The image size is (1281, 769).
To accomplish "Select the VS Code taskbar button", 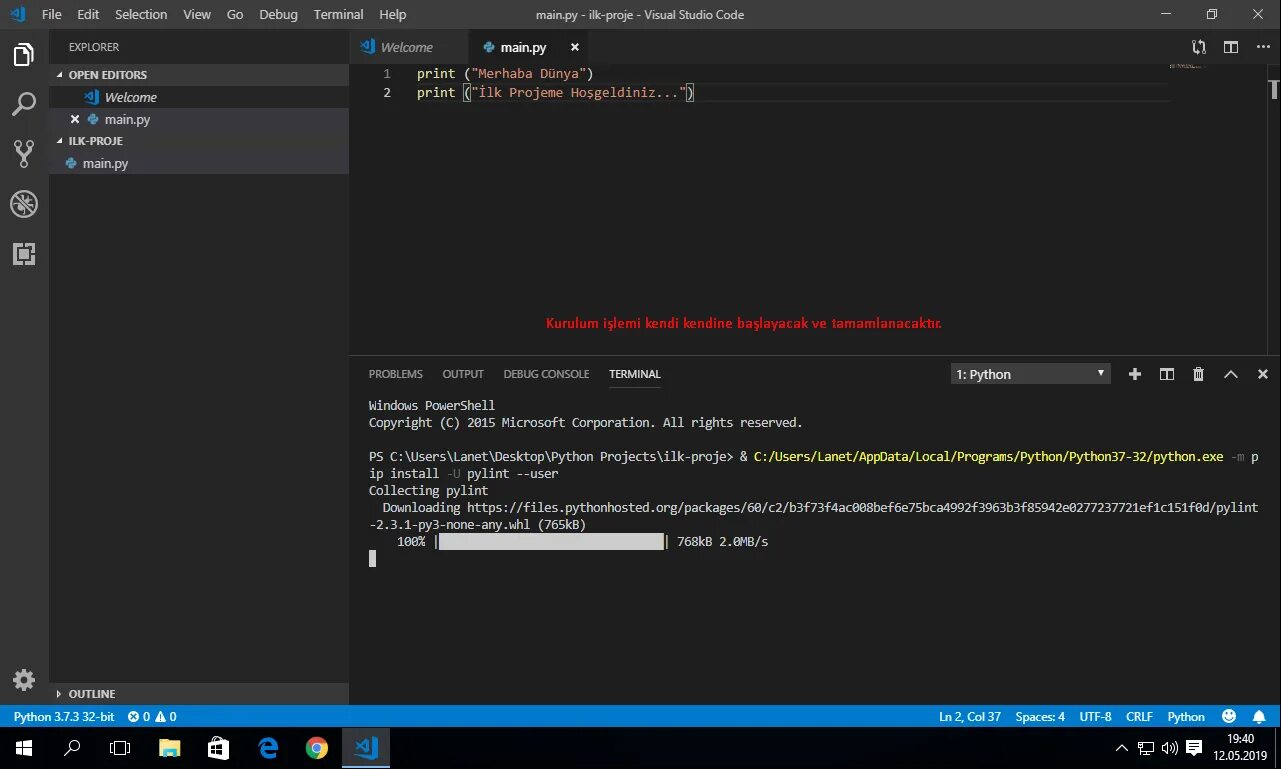I will 366,748.
